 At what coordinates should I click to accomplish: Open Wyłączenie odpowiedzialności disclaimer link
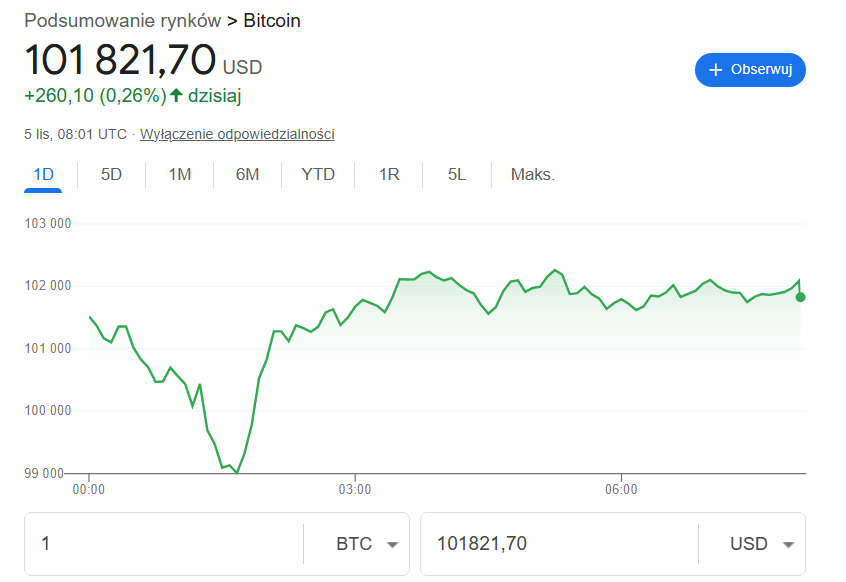coord(237,134)
